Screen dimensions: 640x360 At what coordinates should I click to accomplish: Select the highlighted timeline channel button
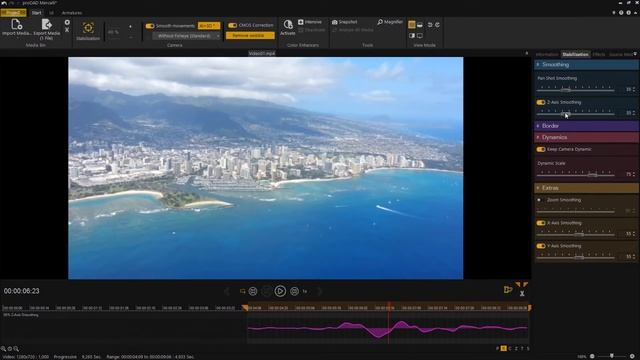coord(503,348)
